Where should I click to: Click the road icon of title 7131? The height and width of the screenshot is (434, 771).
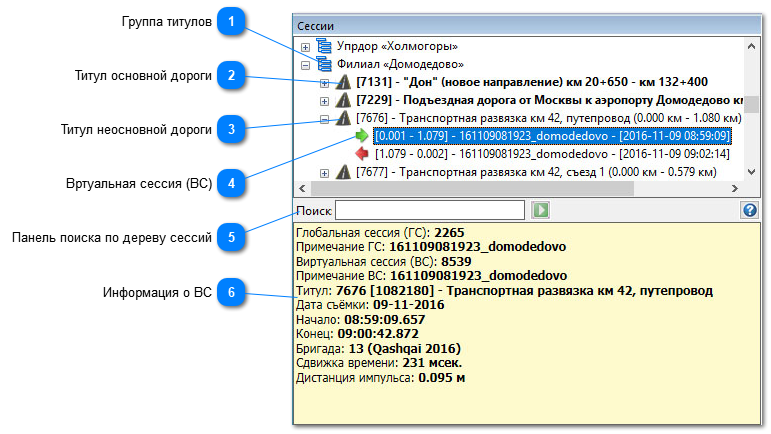pos(343,82)
